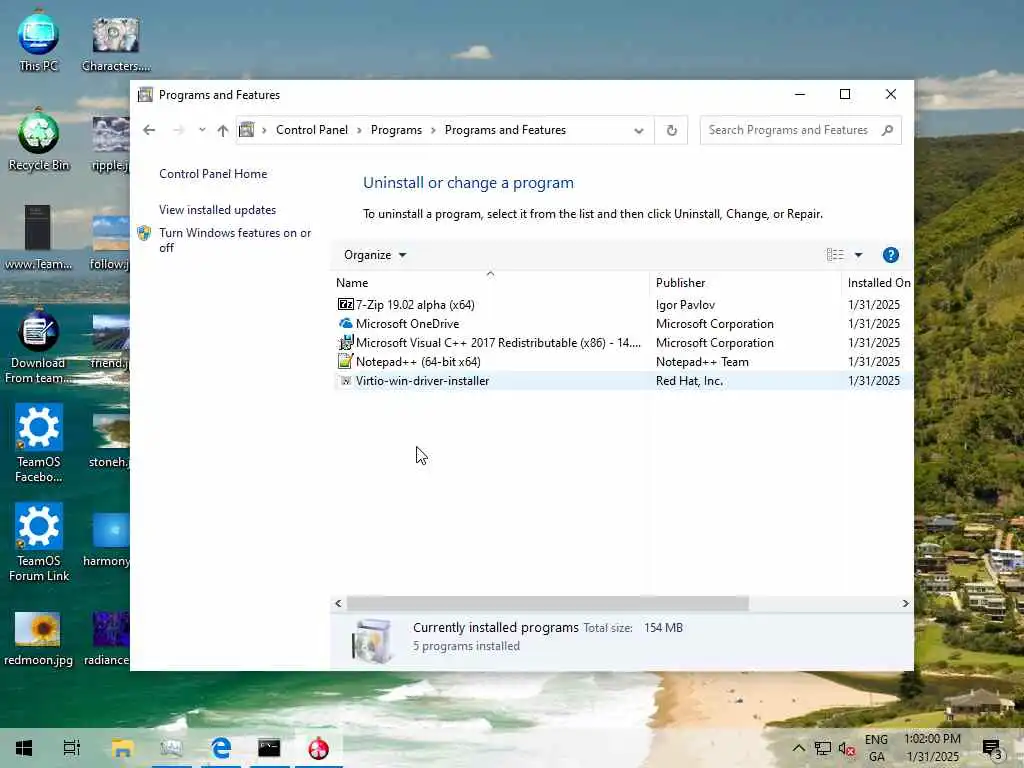The width and height of the screenshot is (1024, 768).
Task: Select the This PC desktop icon
Action: pyautogui.click(x=39, y=42)
